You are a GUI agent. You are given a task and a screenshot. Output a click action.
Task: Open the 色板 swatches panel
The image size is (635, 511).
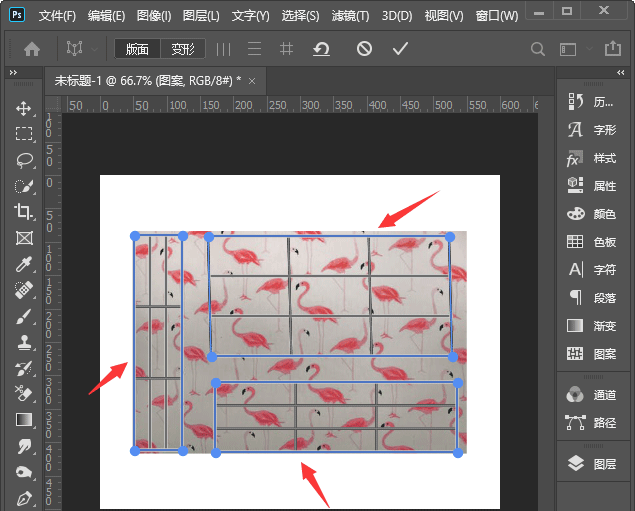click(592, 242)
